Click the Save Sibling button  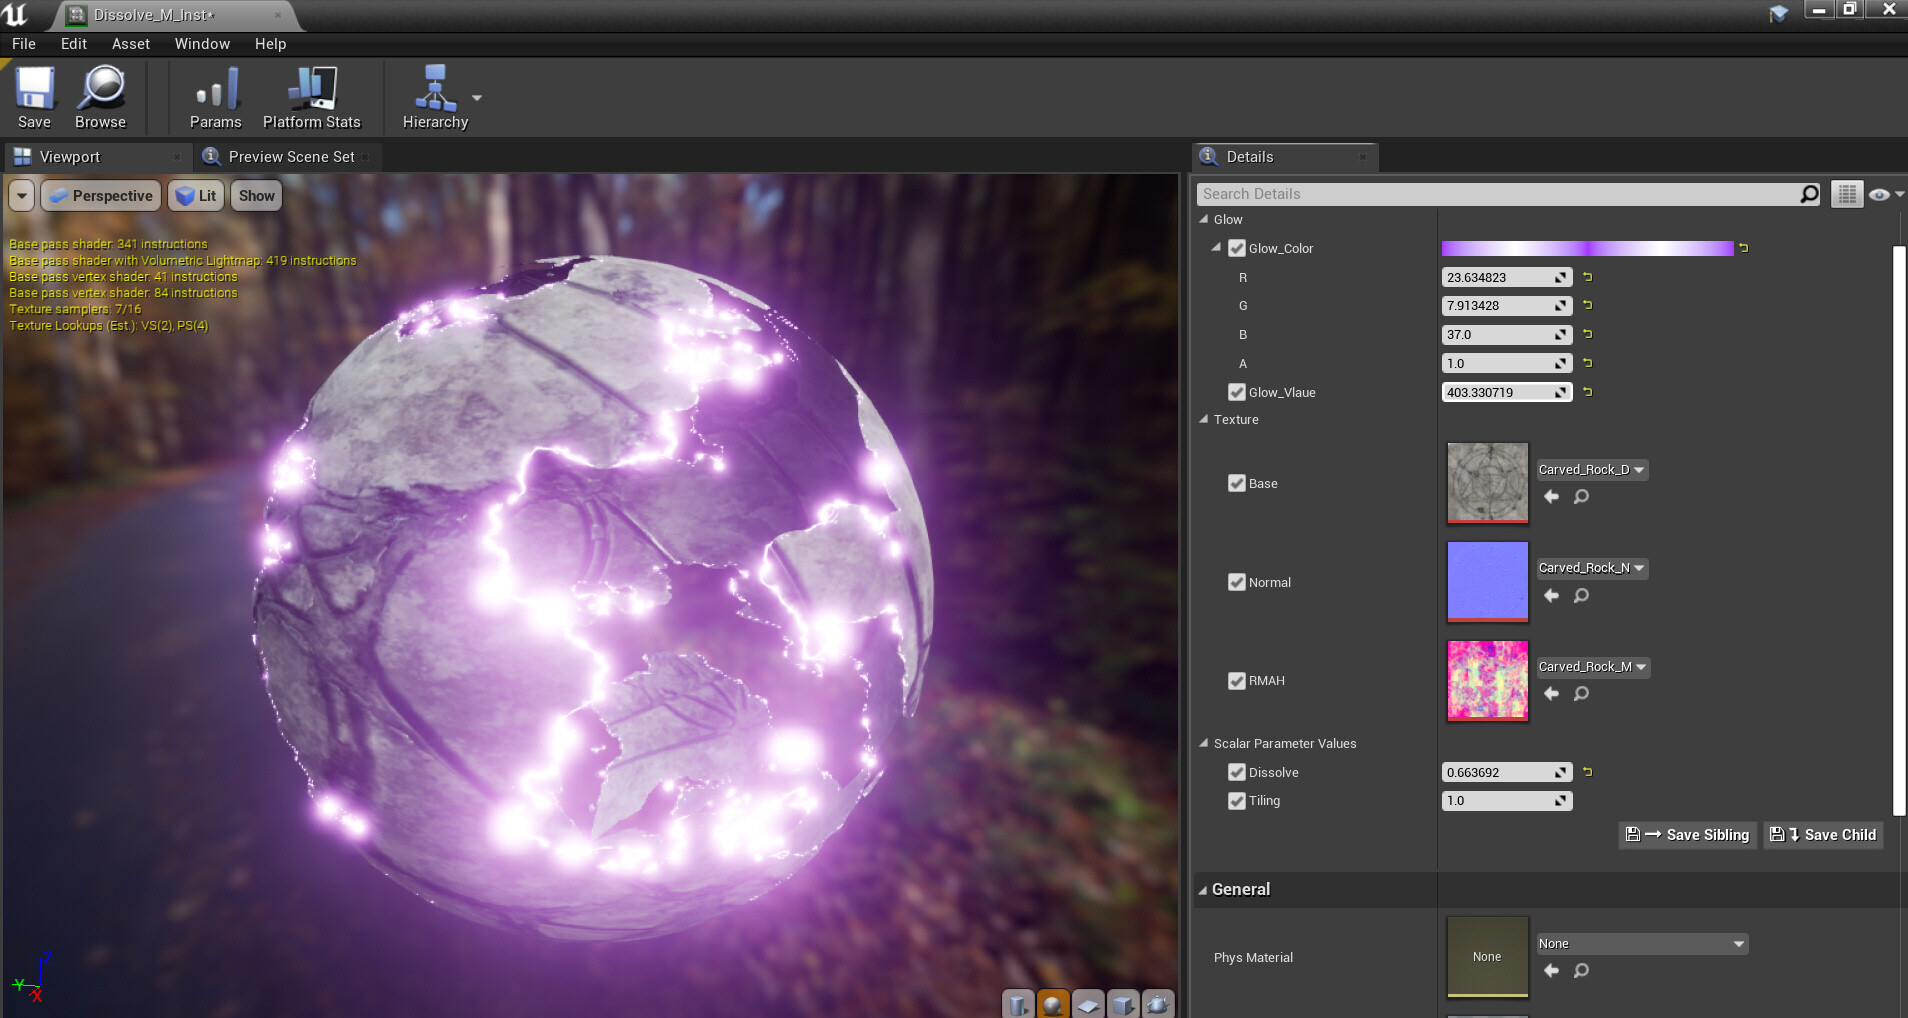tap(1686, 835)
